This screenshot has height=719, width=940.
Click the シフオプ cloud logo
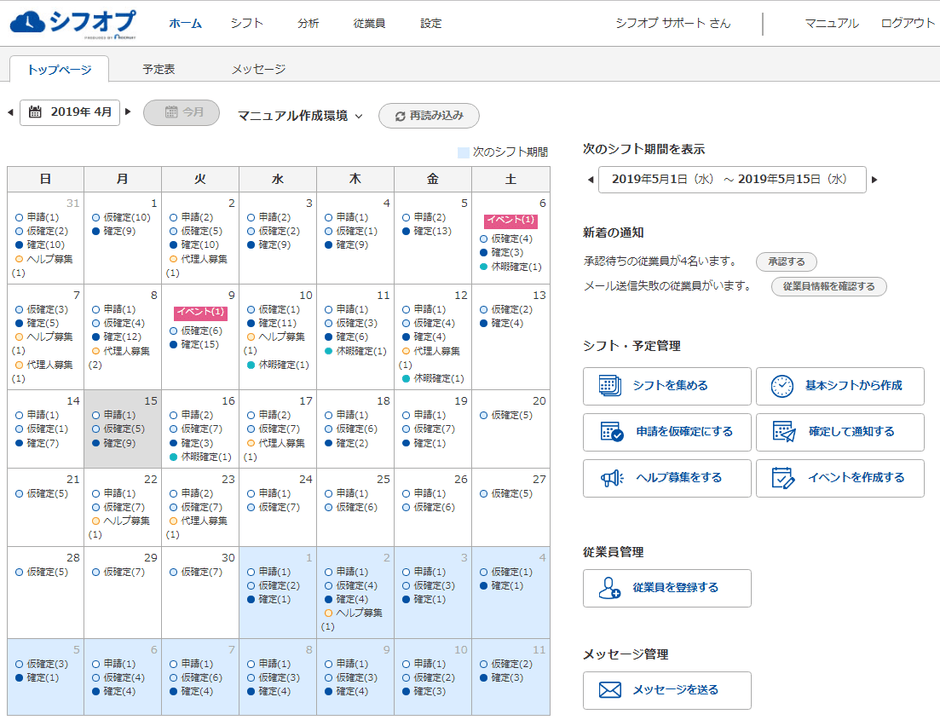tap(77, 22)
